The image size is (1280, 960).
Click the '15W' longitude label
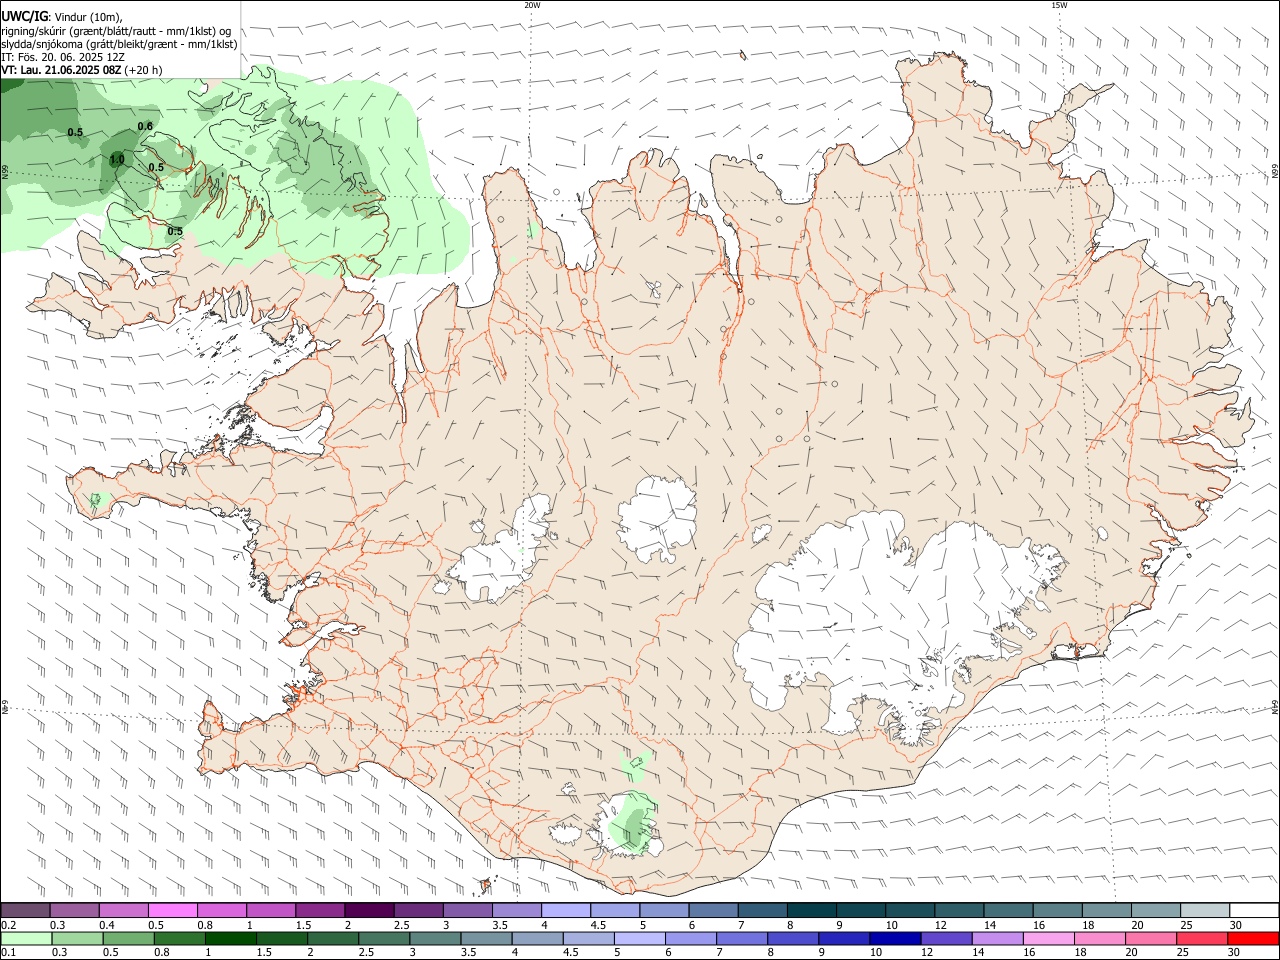point(1059,5)
